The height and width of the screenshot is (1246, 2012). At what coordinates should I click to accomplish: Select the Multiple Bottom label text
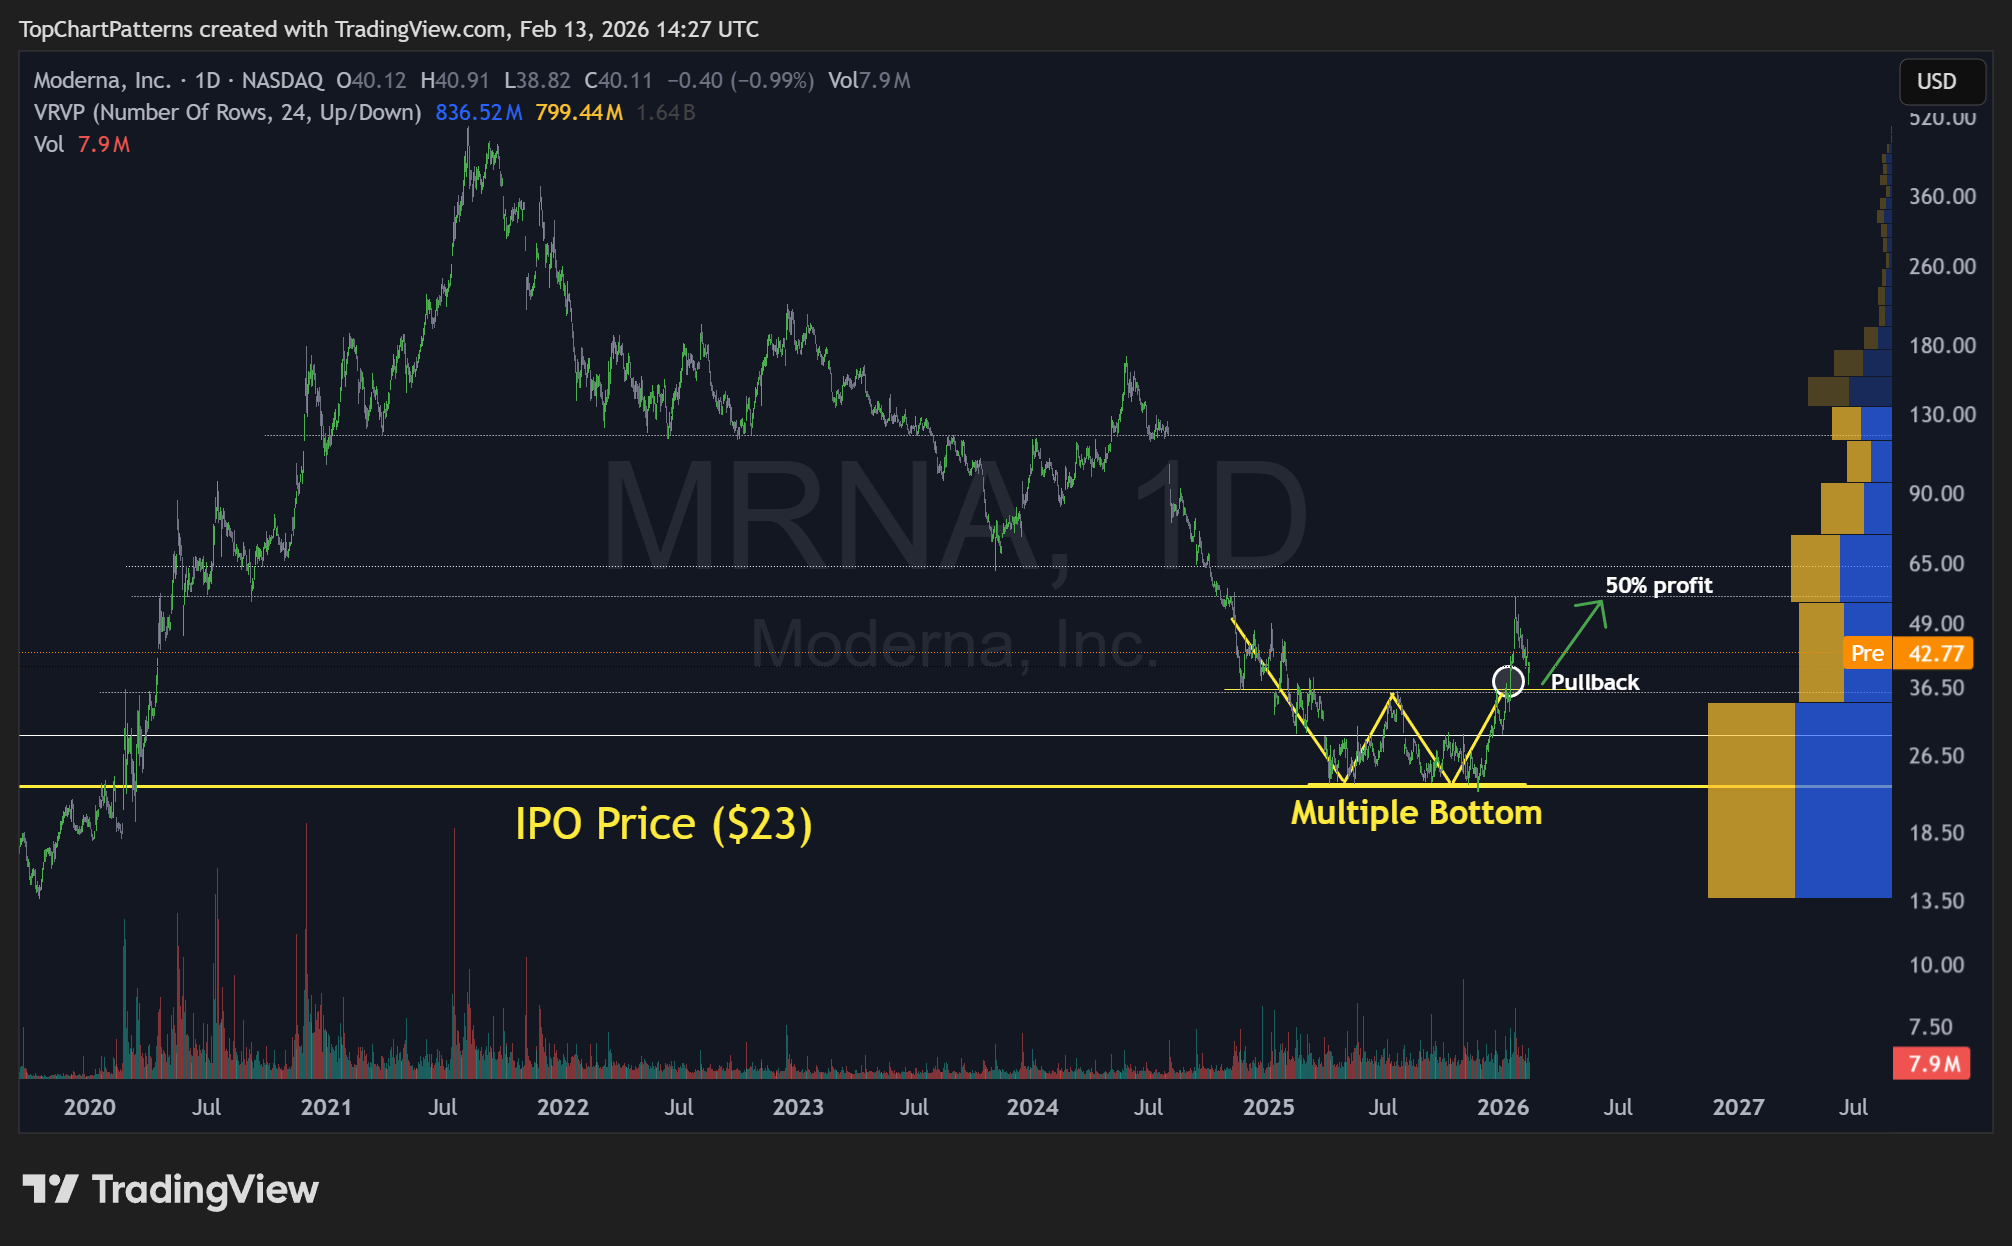tap(1416, 812)
